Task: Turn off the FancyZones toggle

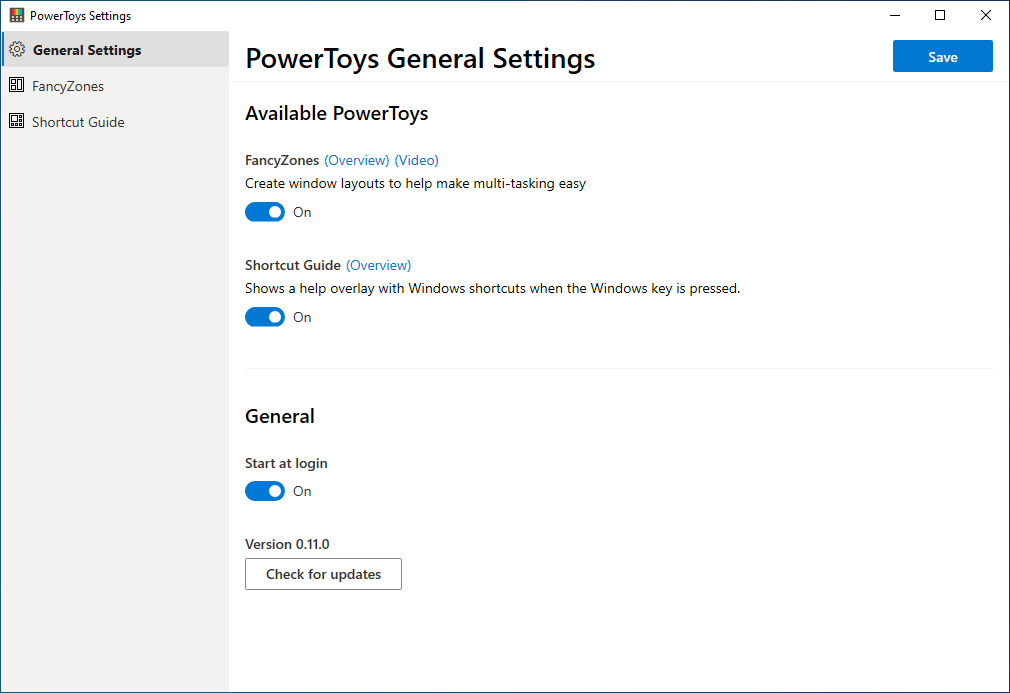Action: click(265, 212)
